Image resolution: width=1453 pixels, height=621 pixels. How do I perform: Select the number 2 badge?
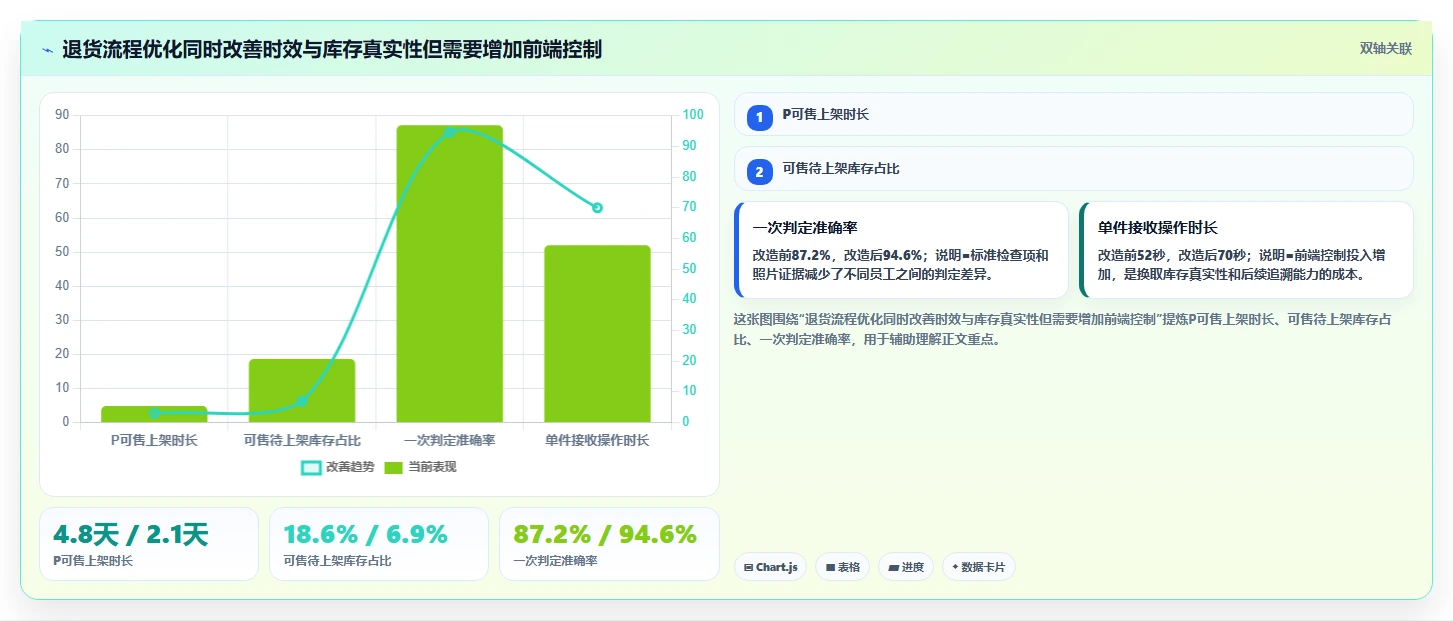[759, 172]
